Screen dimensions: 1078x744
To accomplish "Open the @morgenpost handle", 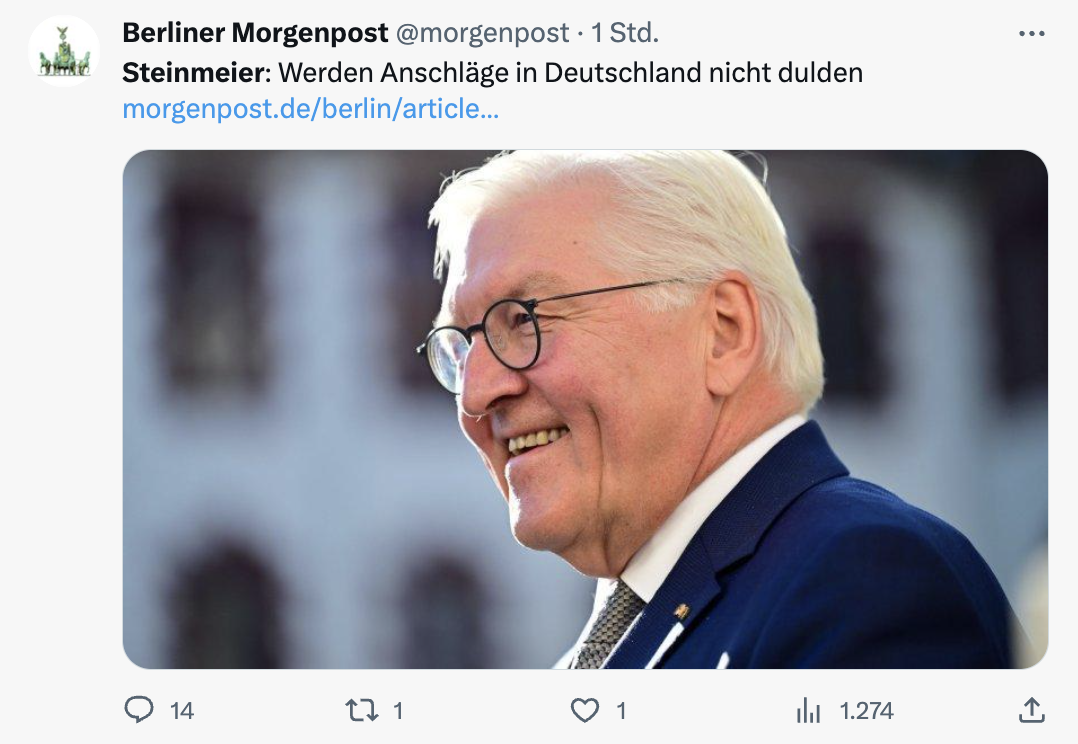I will pos(483,32).
